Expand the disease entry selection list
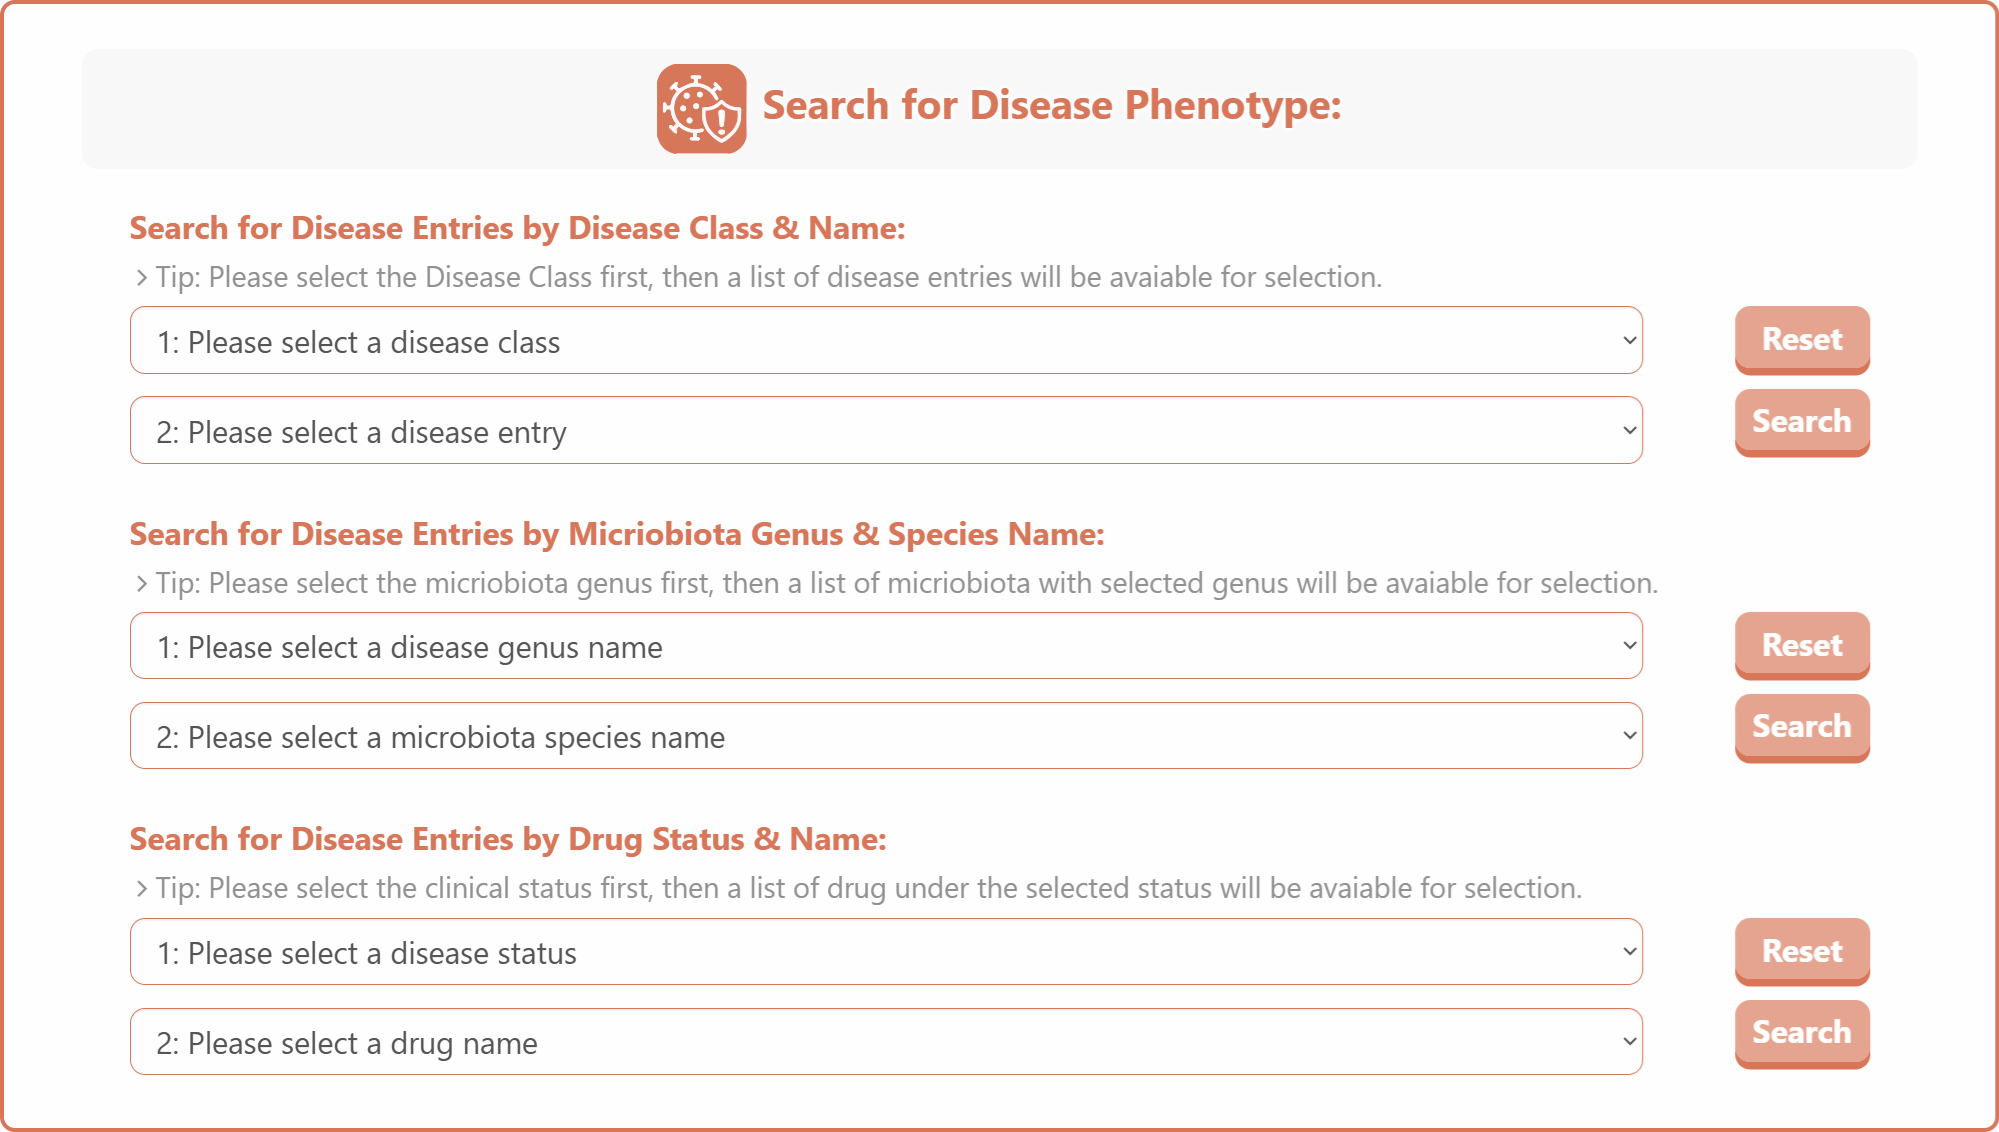The height and width of the screenshot is (1132, 1999). click(886, 430)
